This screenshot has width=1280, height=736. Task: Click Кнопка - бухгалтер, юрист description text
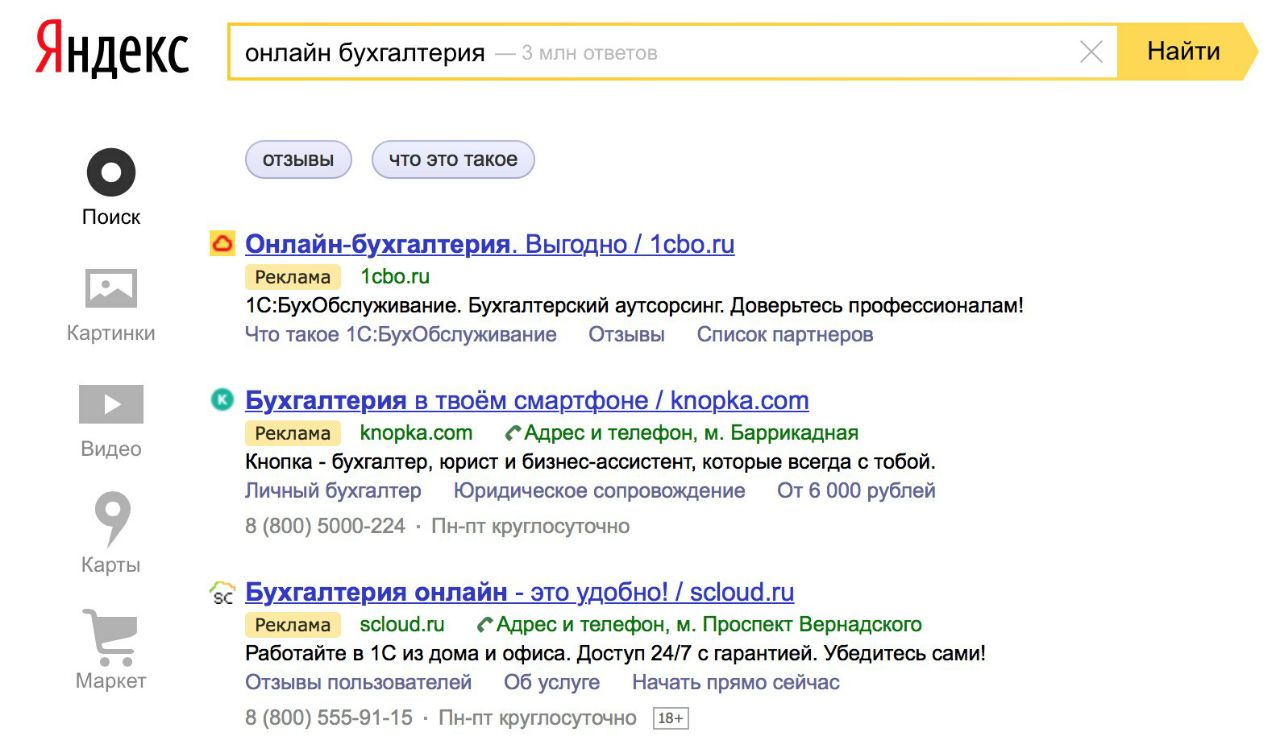point(590,462)
